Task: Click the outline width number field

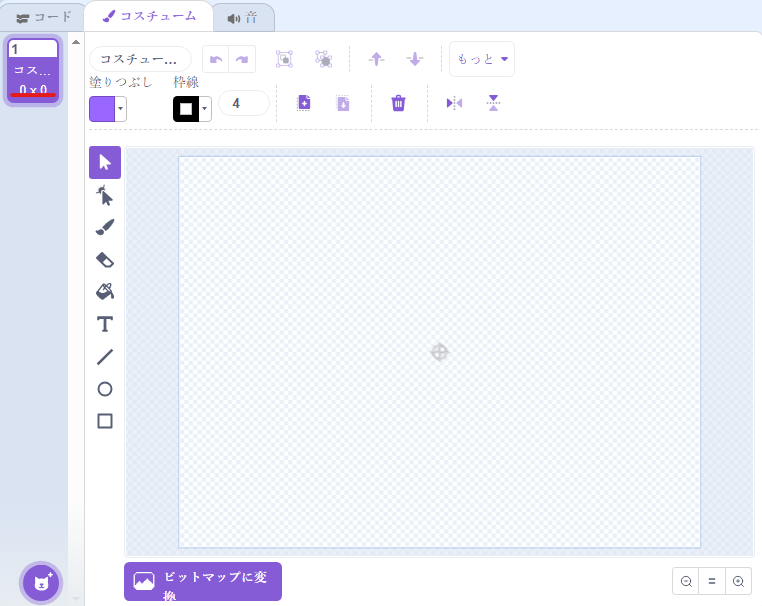Action: (x=244, y=103)
